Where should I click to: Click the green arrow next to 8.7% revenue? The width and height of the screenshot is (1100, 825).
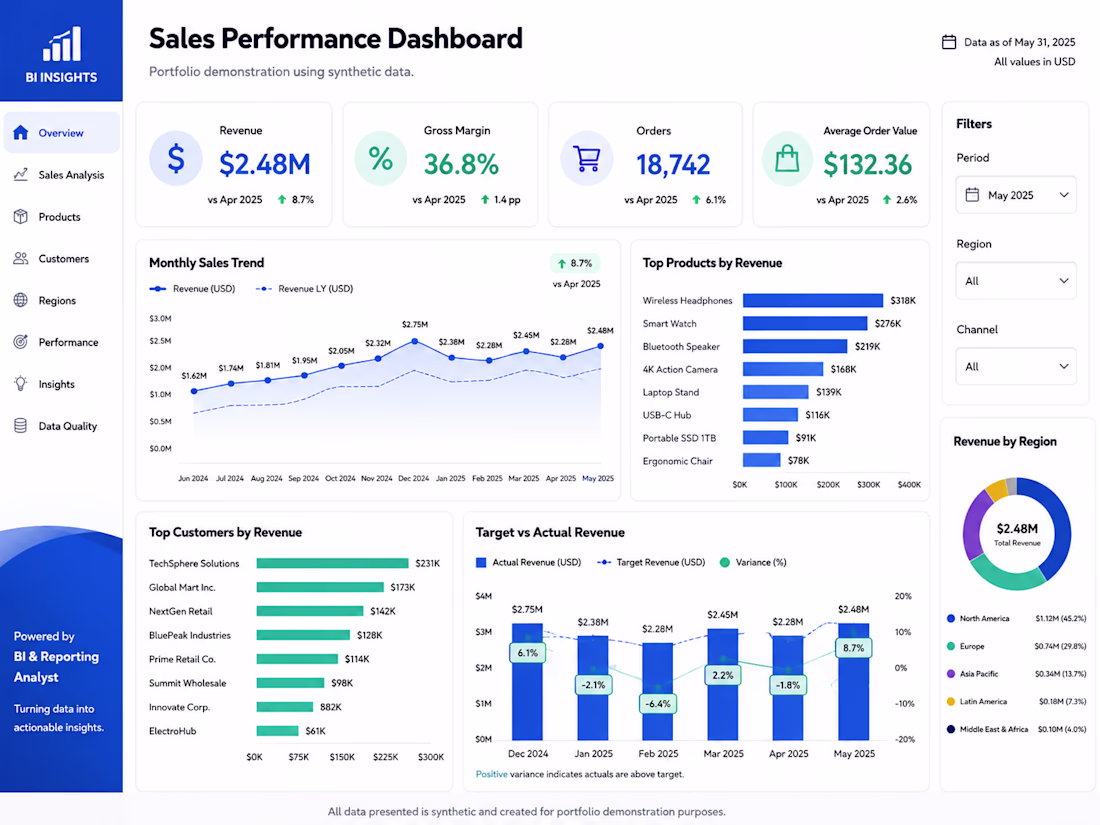(x=282, y=200)
